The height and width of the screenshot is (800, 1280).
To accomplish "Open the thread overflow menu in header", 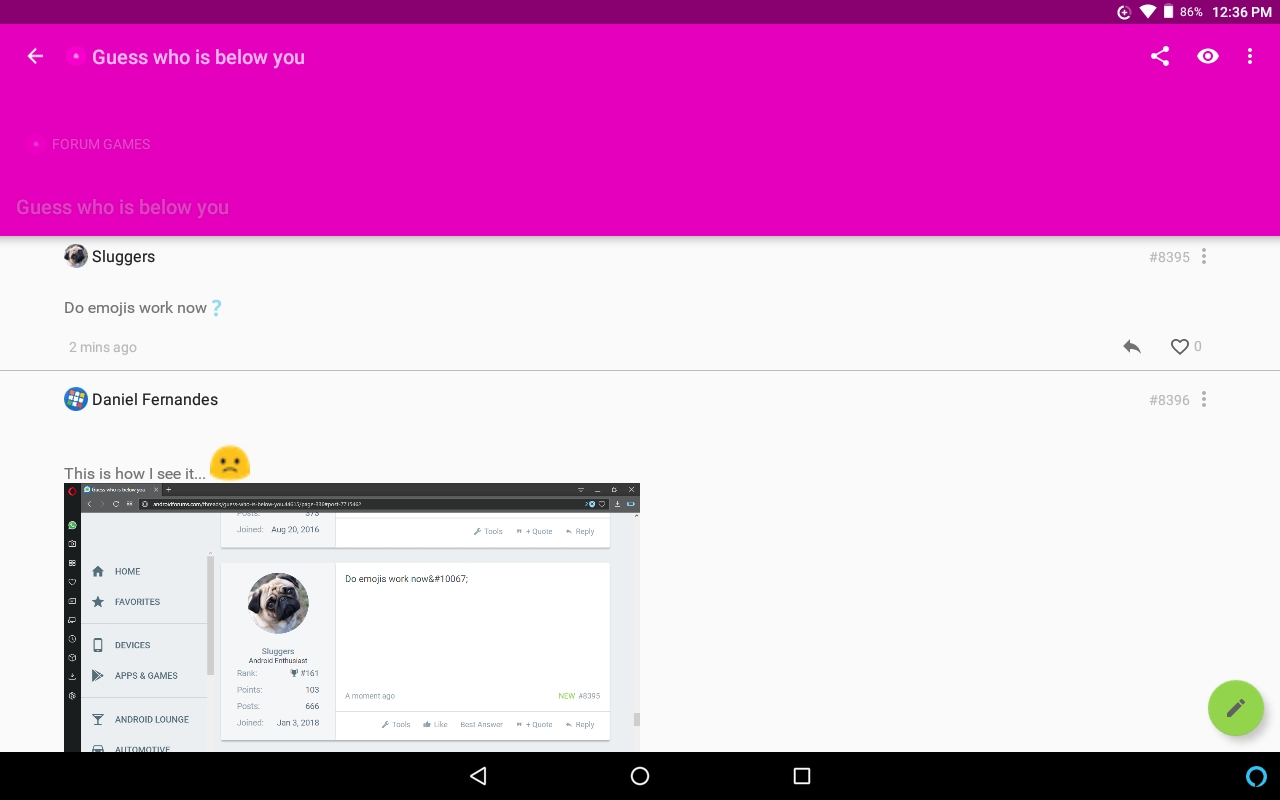I will pos(1250,57).
